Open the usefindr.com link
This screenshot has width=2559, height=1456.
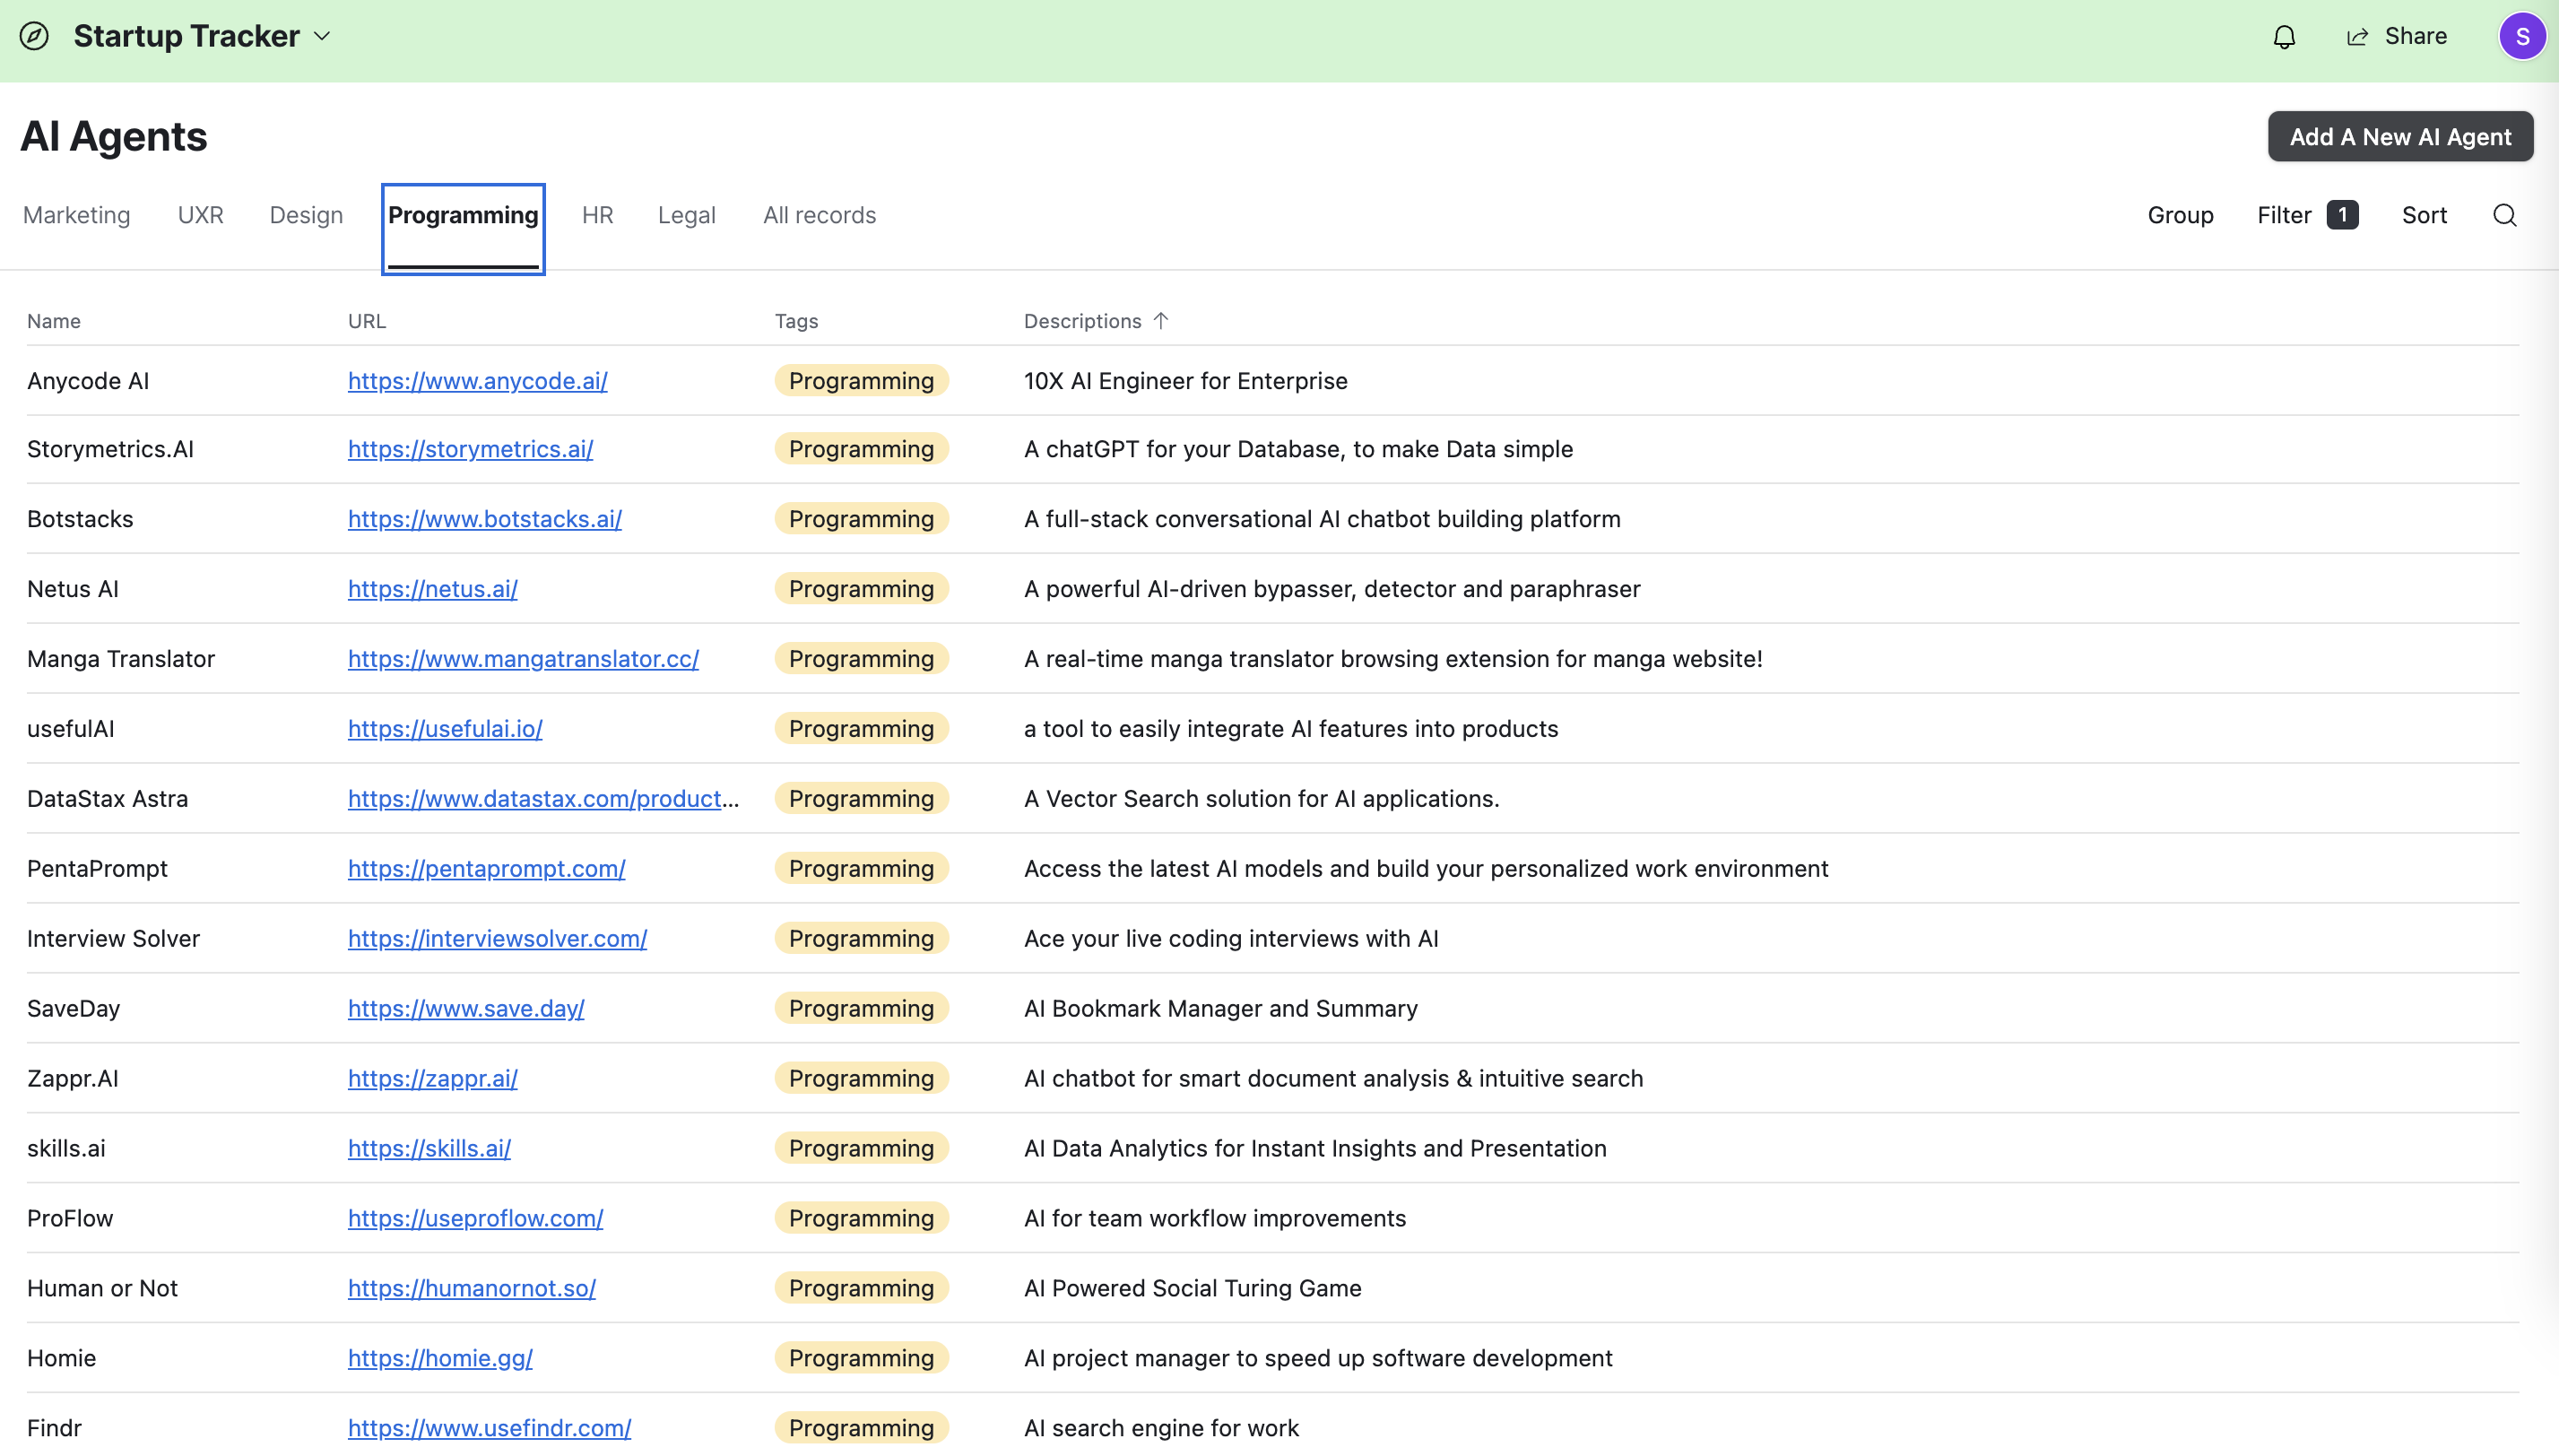tap(489, 1429)
